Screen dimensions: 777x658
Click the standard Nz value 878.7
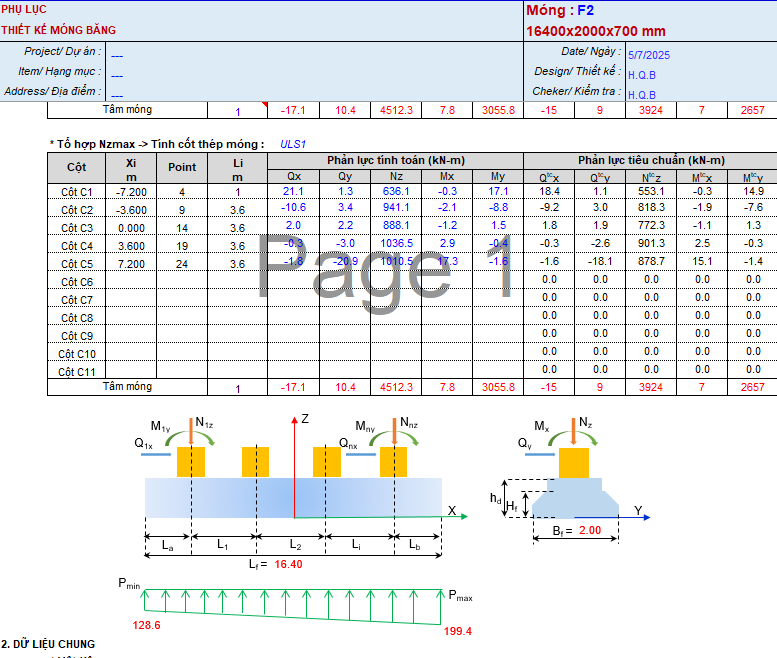click(x=651, y=261)
